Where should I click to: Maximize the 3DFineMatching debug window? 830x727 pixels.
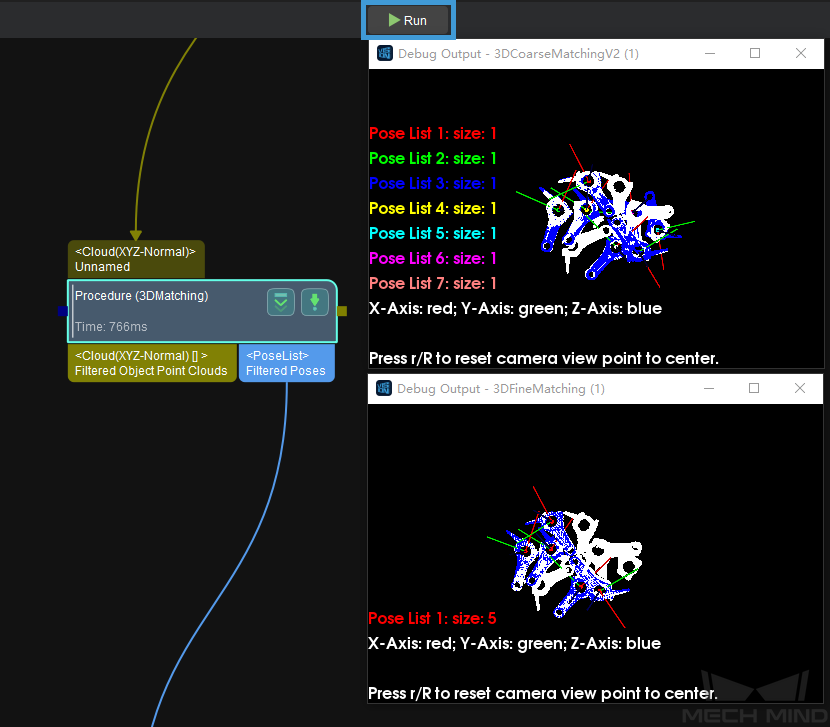(x=754, y=389)
